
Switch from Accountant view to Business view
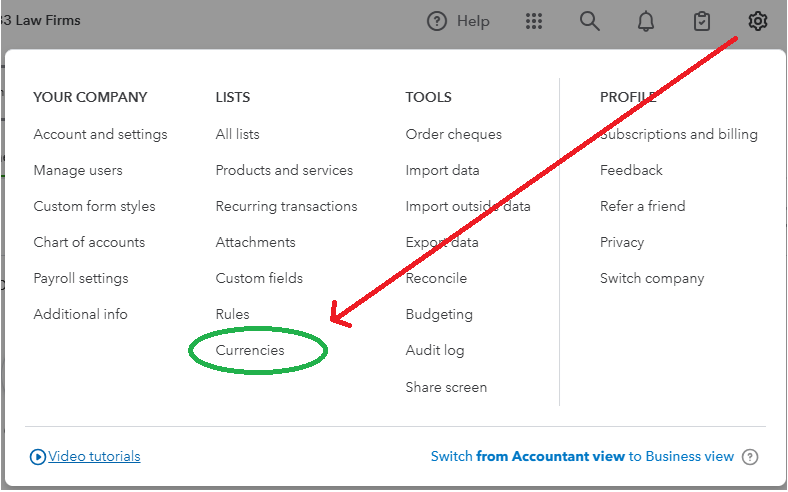582,457
